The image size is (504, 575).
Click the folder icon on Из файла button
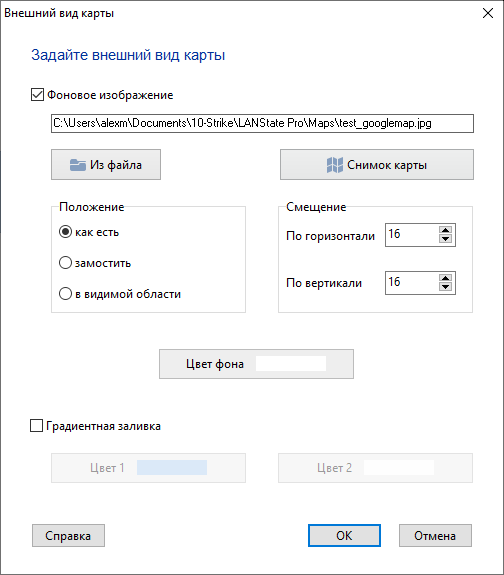78,165
